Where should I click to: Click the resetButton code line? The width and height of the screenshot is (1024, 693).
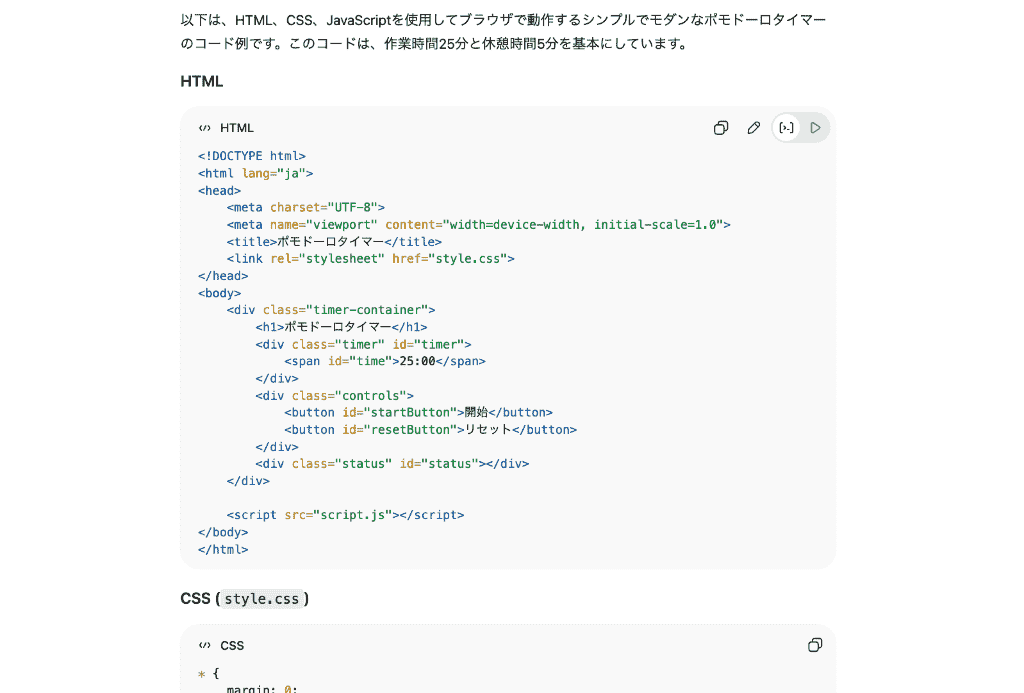(430, 430)
